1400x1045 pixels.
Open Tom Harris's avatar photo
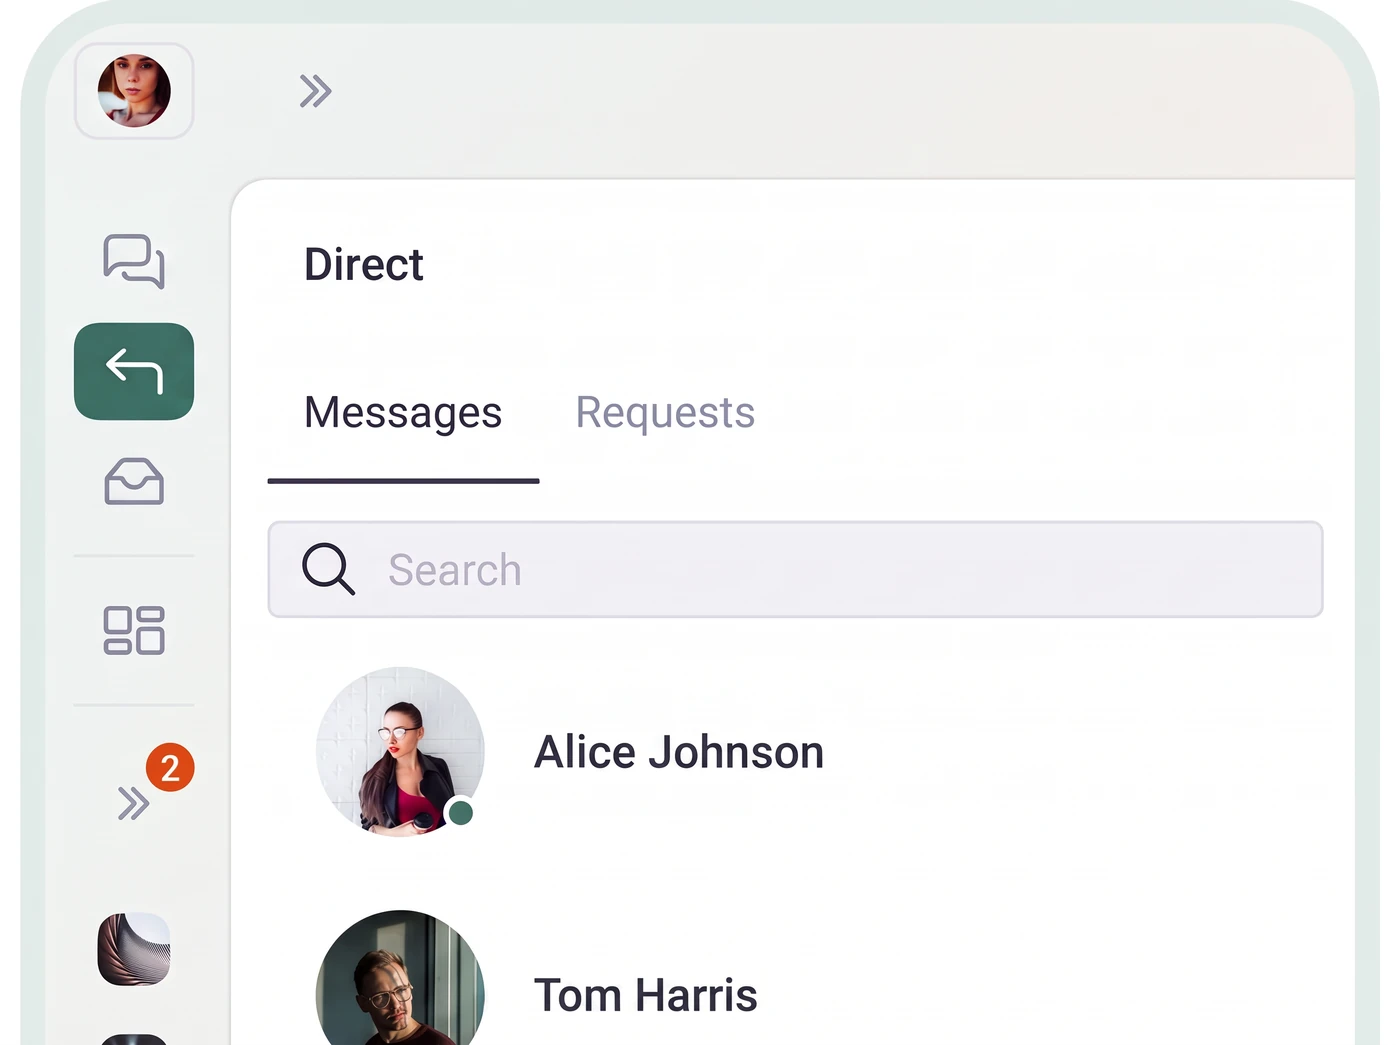tap(400, 978)
